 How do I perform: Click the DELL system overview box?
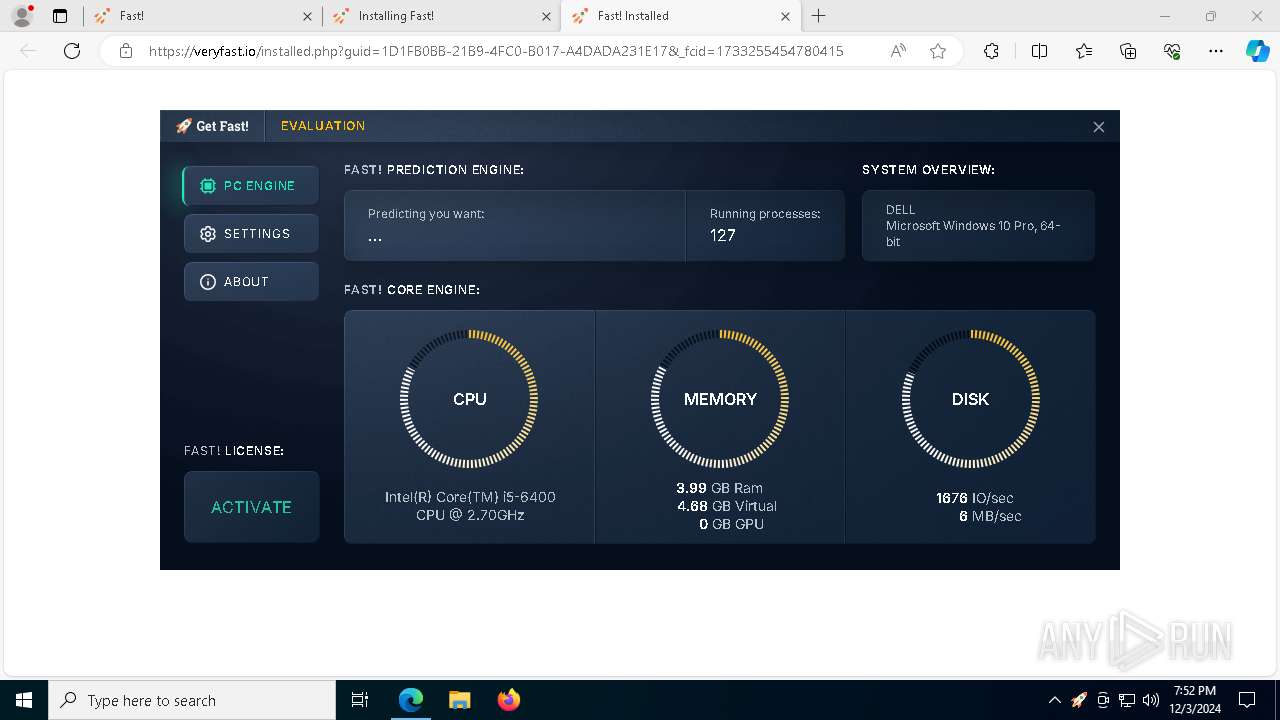tap(978, 226)
